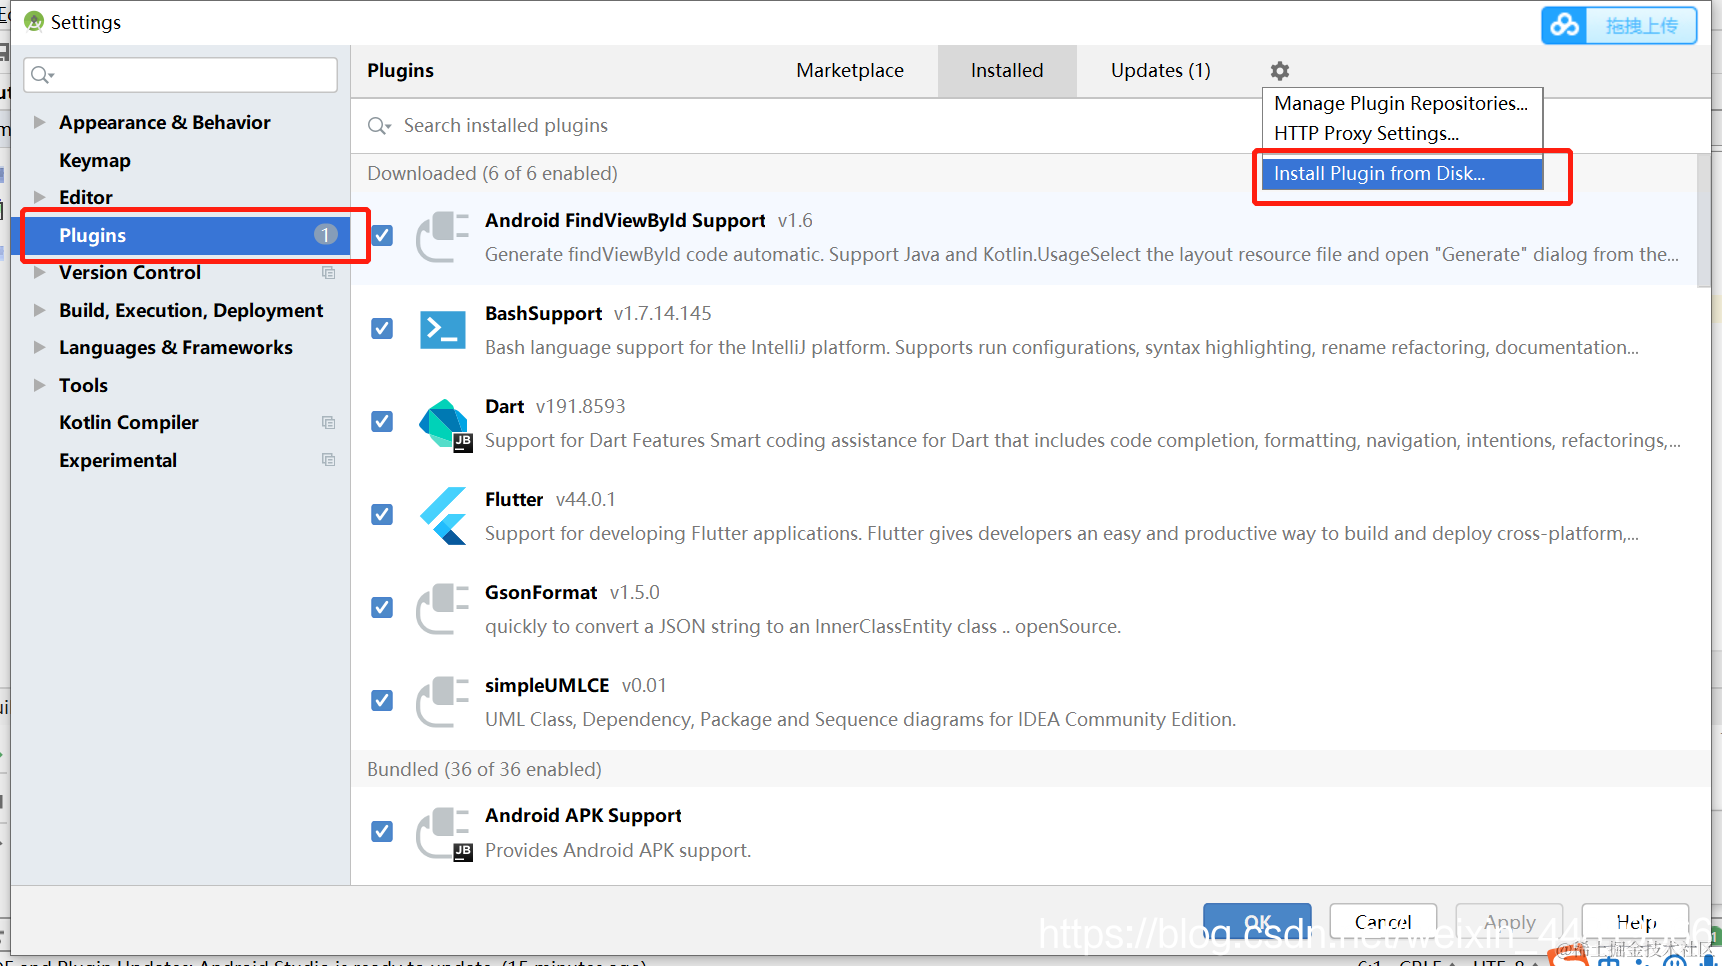Select Kotlin Compiler settings item
Screen dimensions: 1722x966
(129, 422)
